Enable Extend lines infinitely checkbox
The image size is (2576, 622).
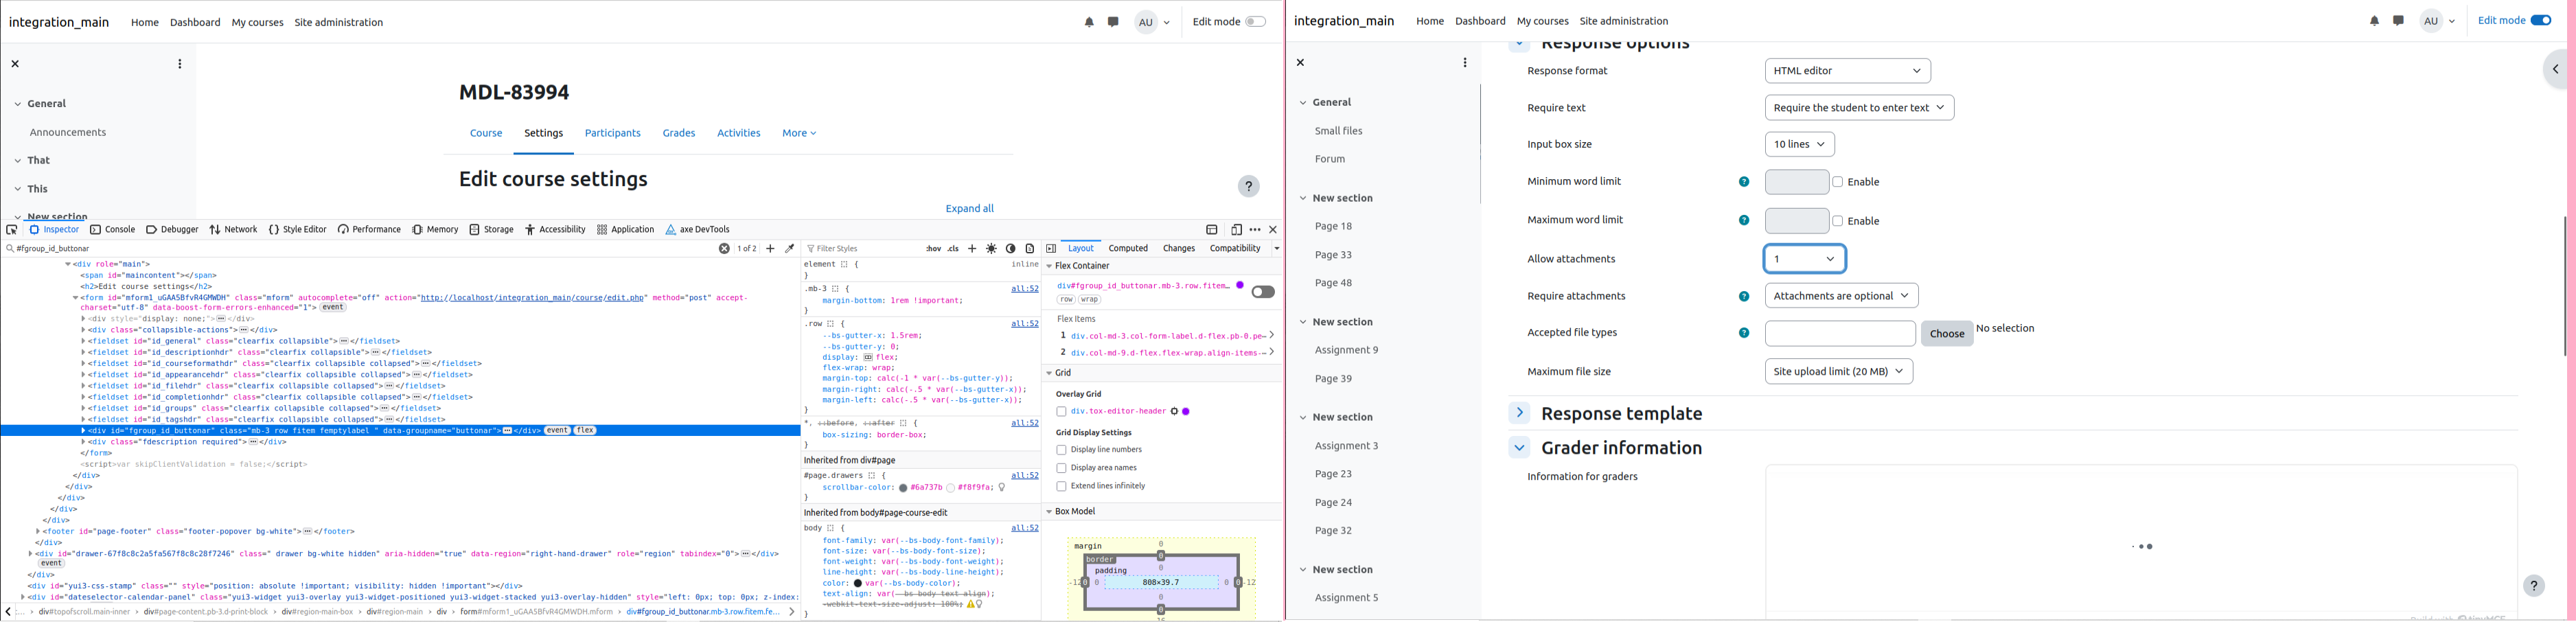point(1061,487)
